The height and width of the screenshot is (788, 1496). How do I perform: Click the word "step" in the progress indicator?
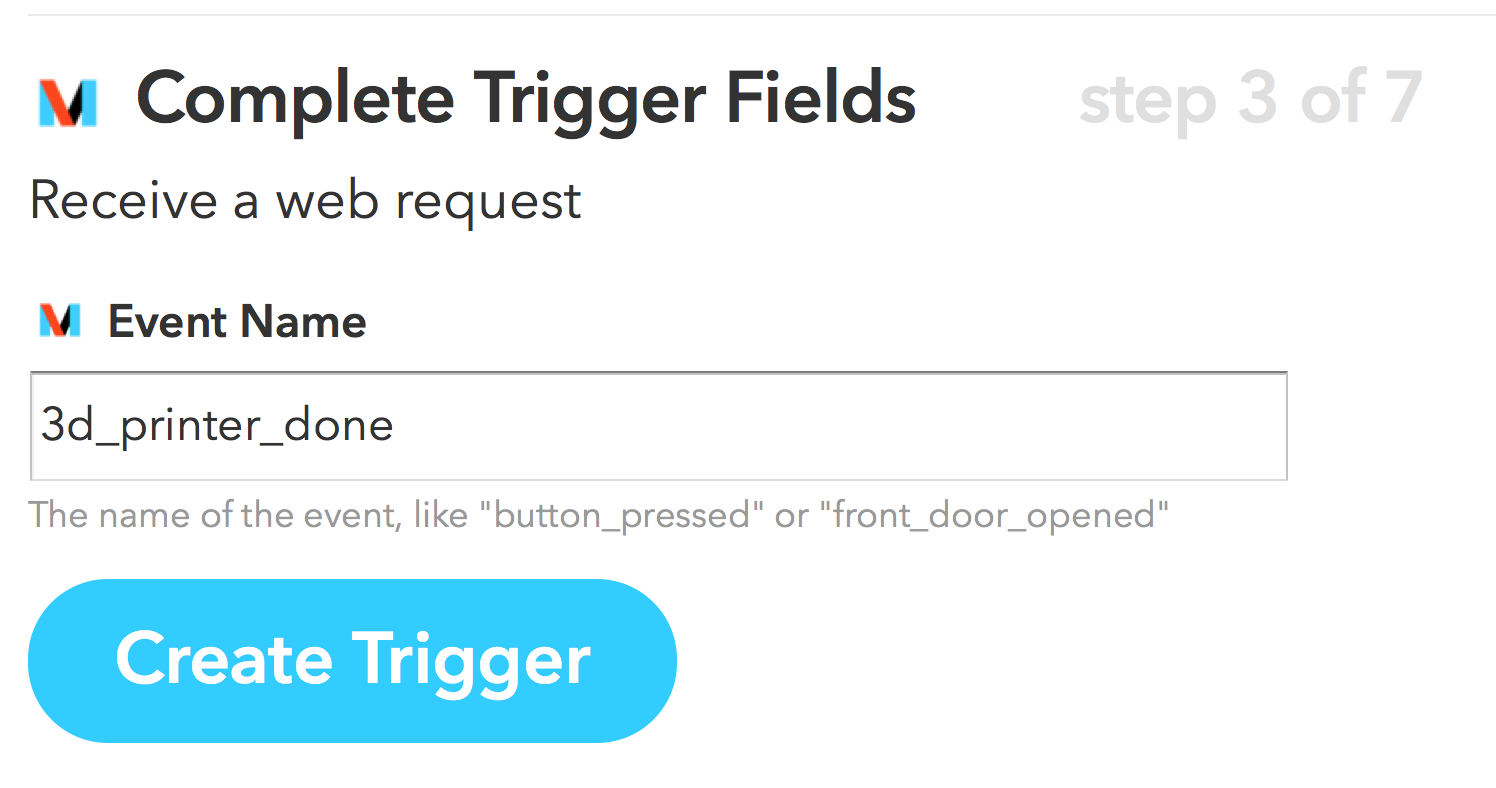point(1147,101)
